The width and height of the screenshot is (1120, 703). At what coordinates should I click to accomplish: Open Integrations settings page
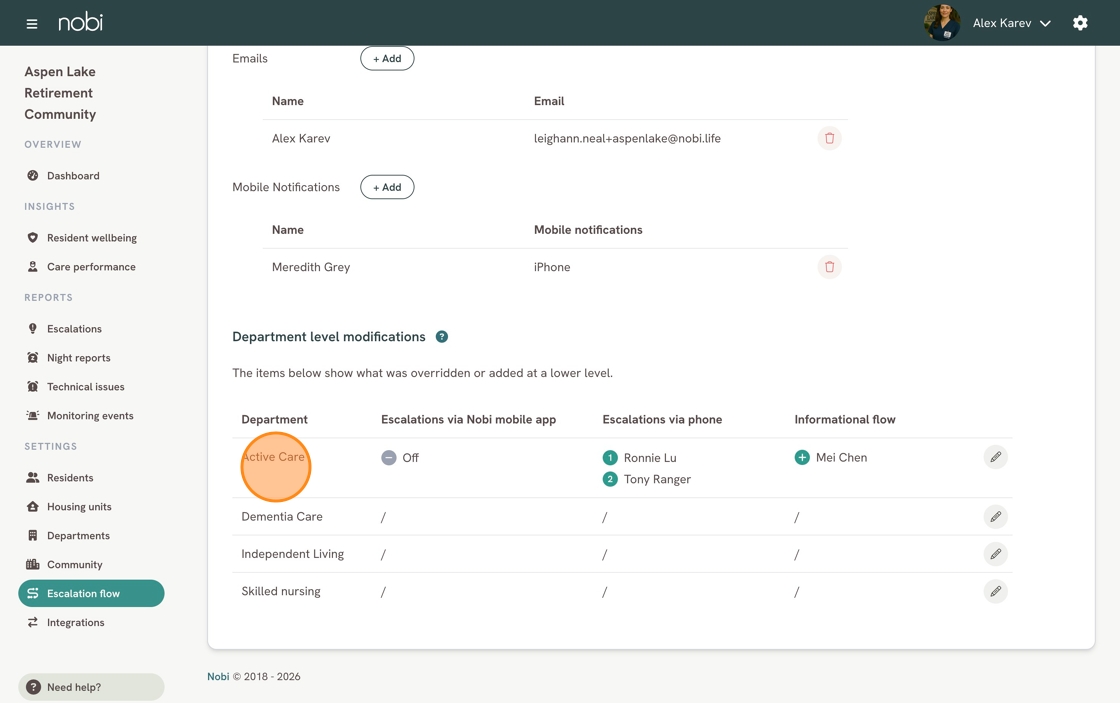(x=76, y=622)
